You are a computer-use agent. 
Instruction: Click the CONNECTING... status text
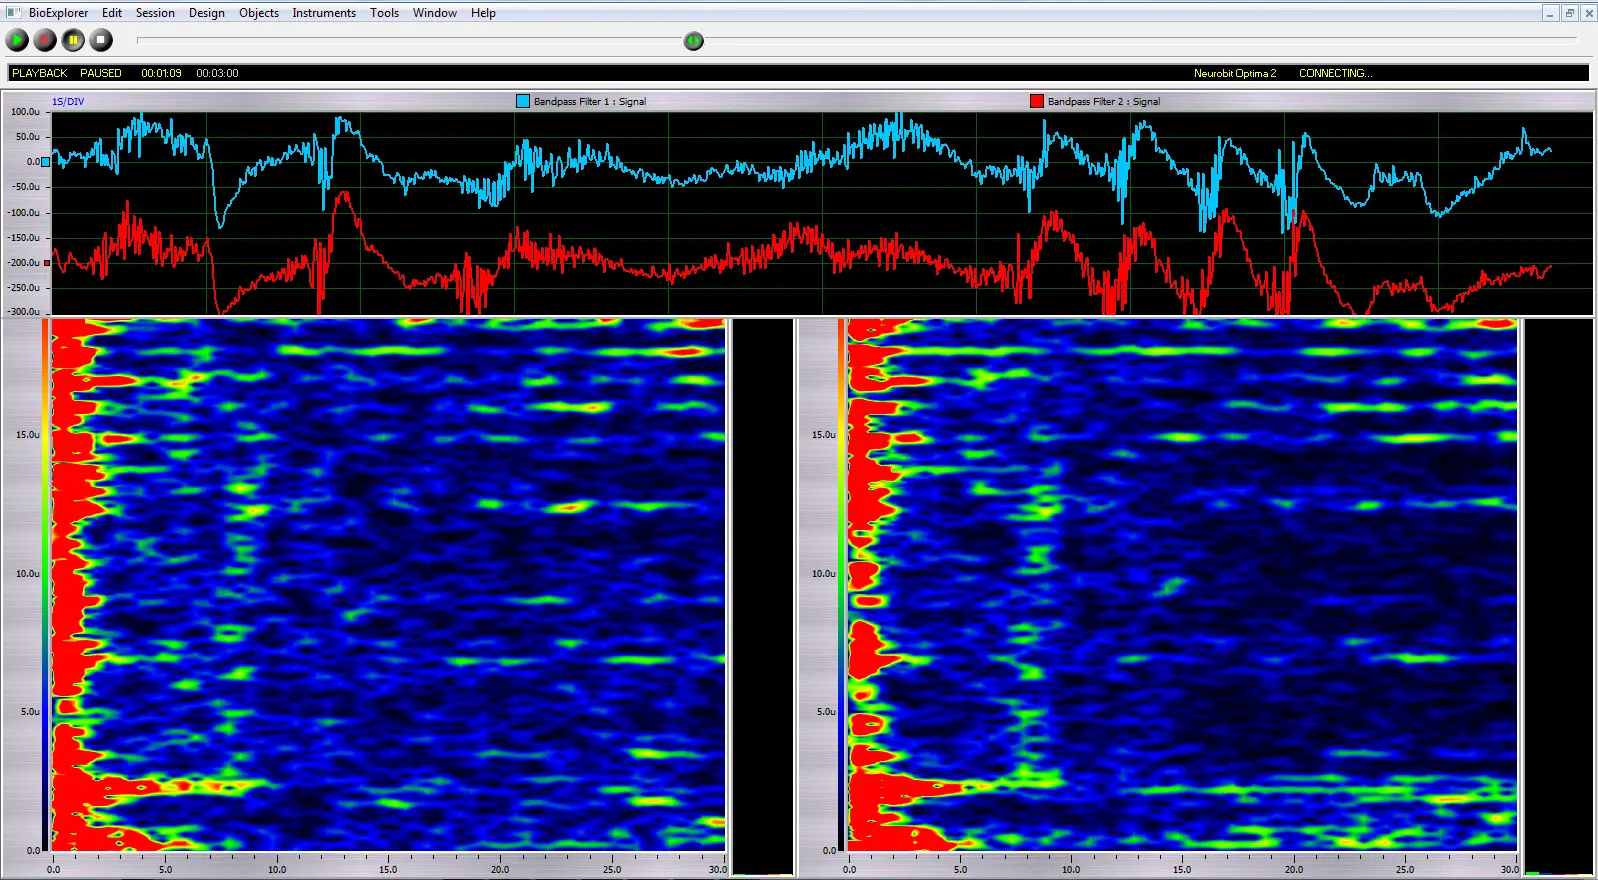click(x=1335, y=73)
